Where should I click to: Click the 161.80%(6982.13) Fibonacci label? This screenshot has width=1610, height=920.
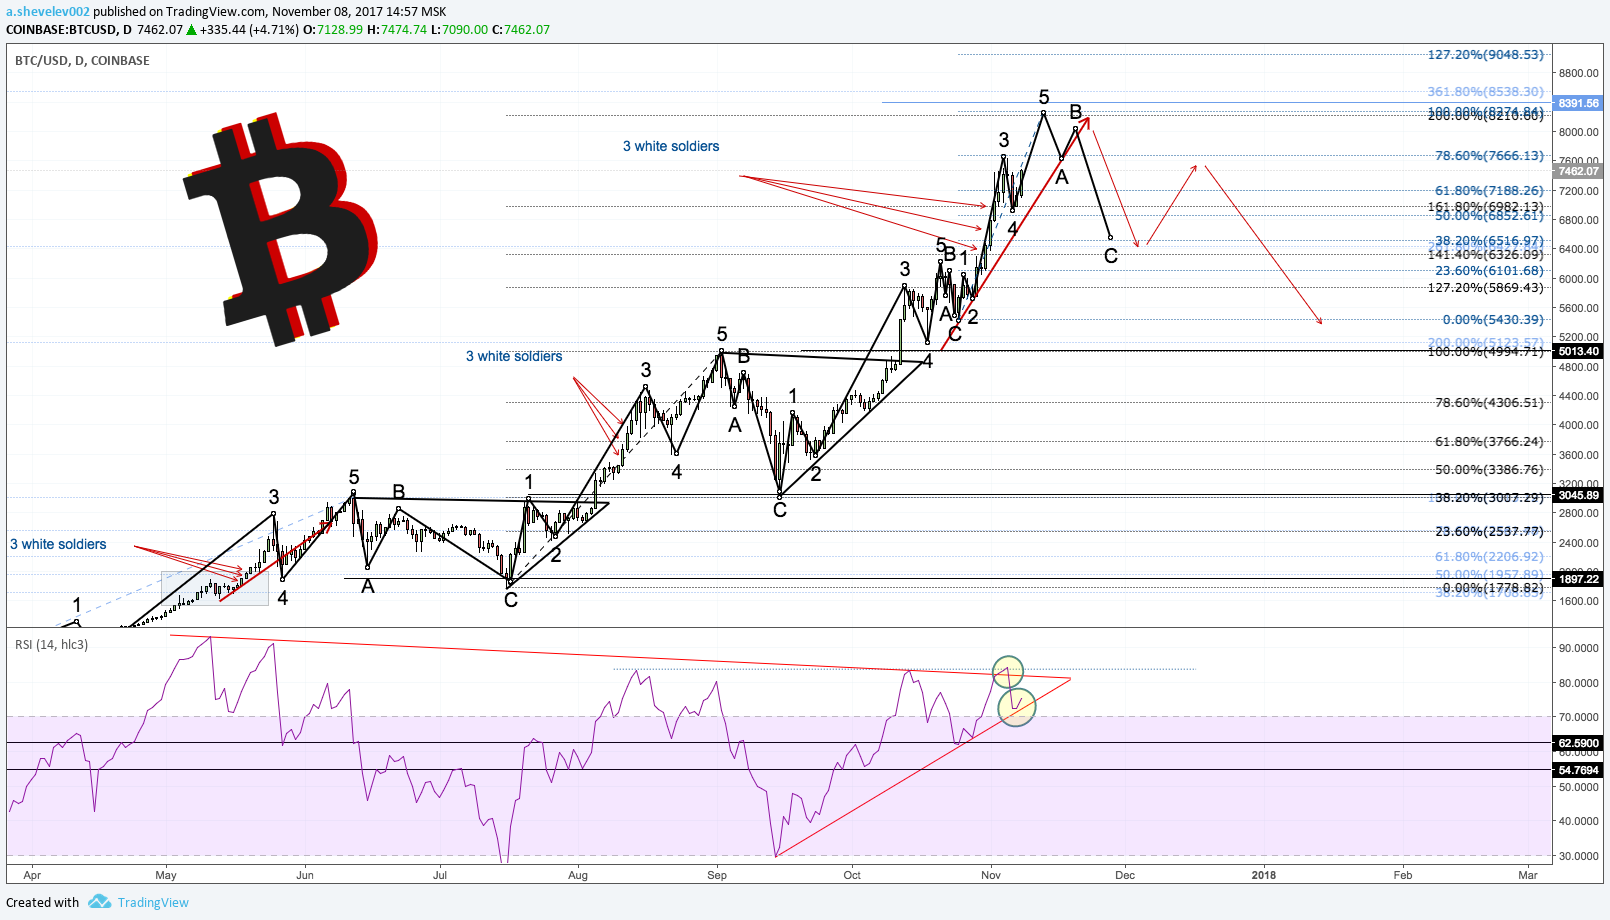[1485, 207]
